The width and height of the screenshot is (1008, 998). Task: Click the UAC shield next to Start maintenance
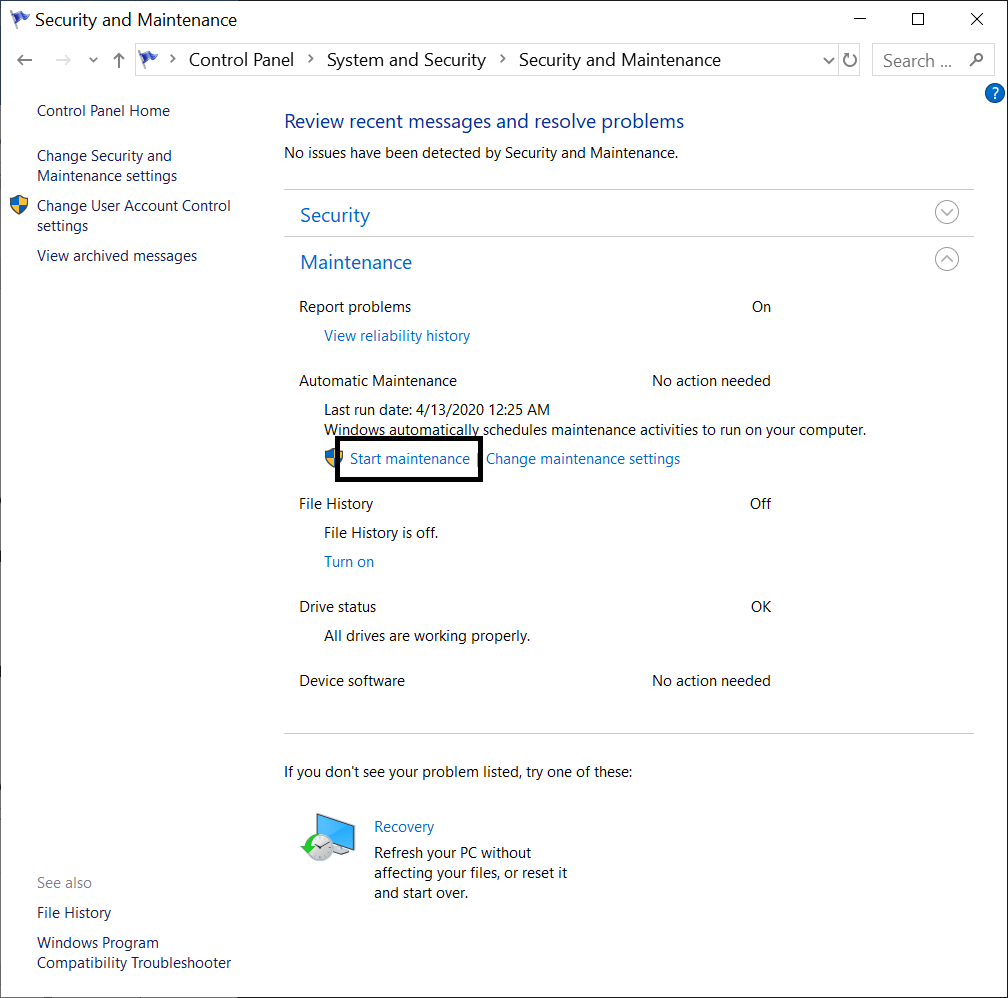pyautogui.click(x=332, y=457)
